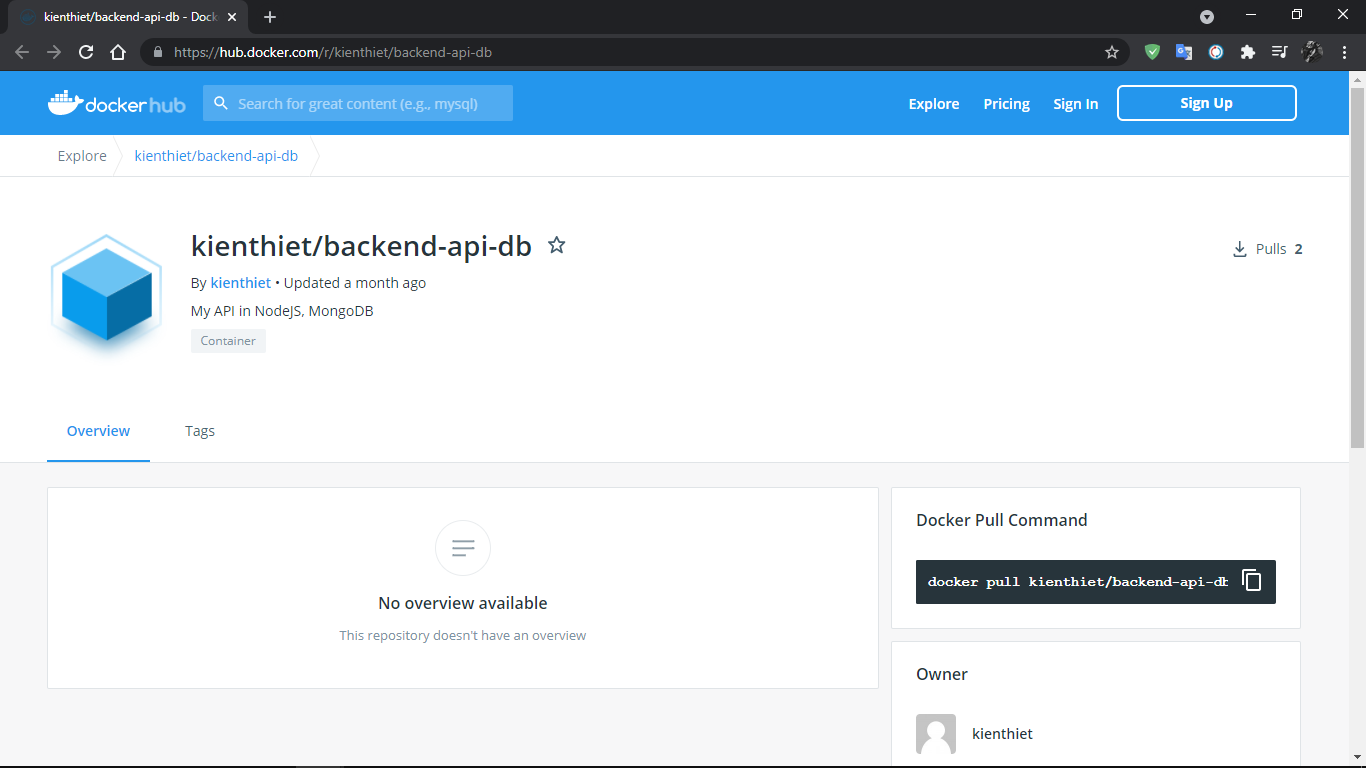1366x768 pixels.
Task: Open the Explore navigation link
Action: 933,104
